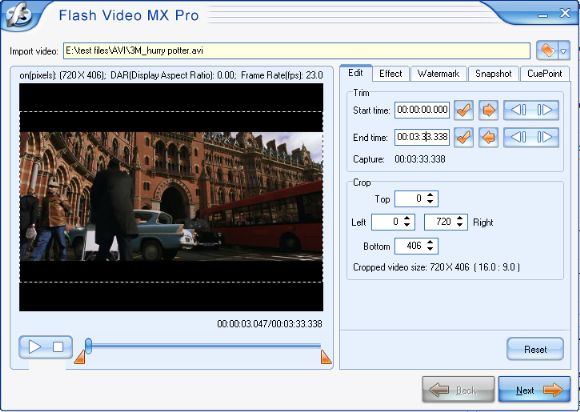Click the orange trim end marker
Screen dimensions: 580x412
pos(326,357)
